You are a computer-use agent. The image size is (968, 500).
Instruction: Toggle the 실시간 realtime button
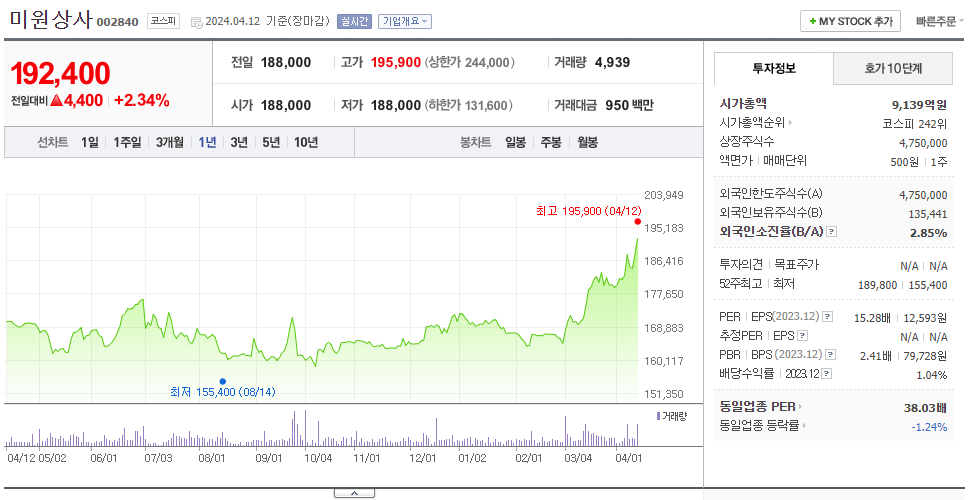[x=354, y=22]
